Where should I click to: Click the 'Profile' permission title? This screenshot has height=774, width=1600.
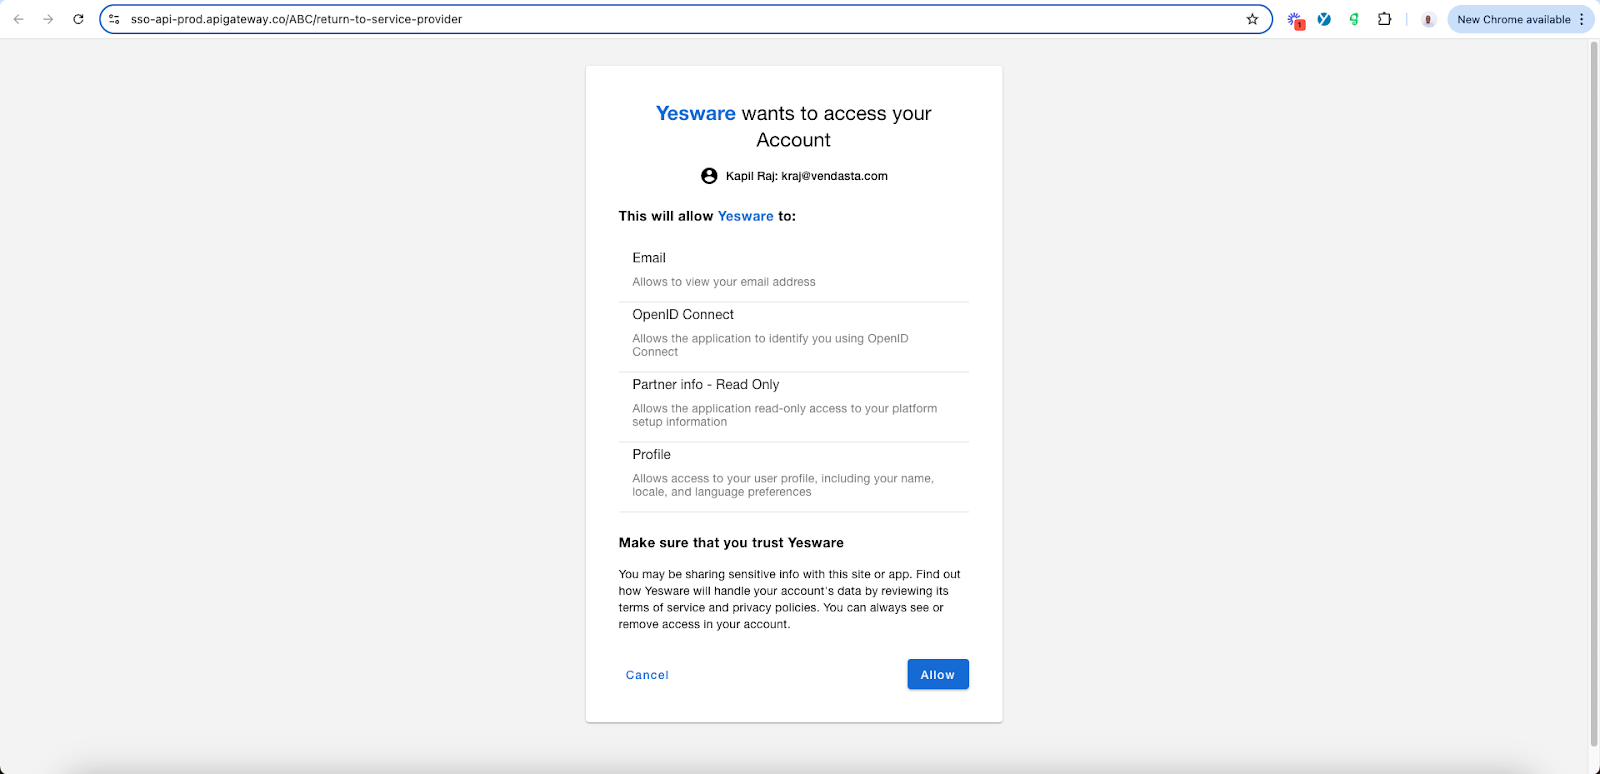651,454
